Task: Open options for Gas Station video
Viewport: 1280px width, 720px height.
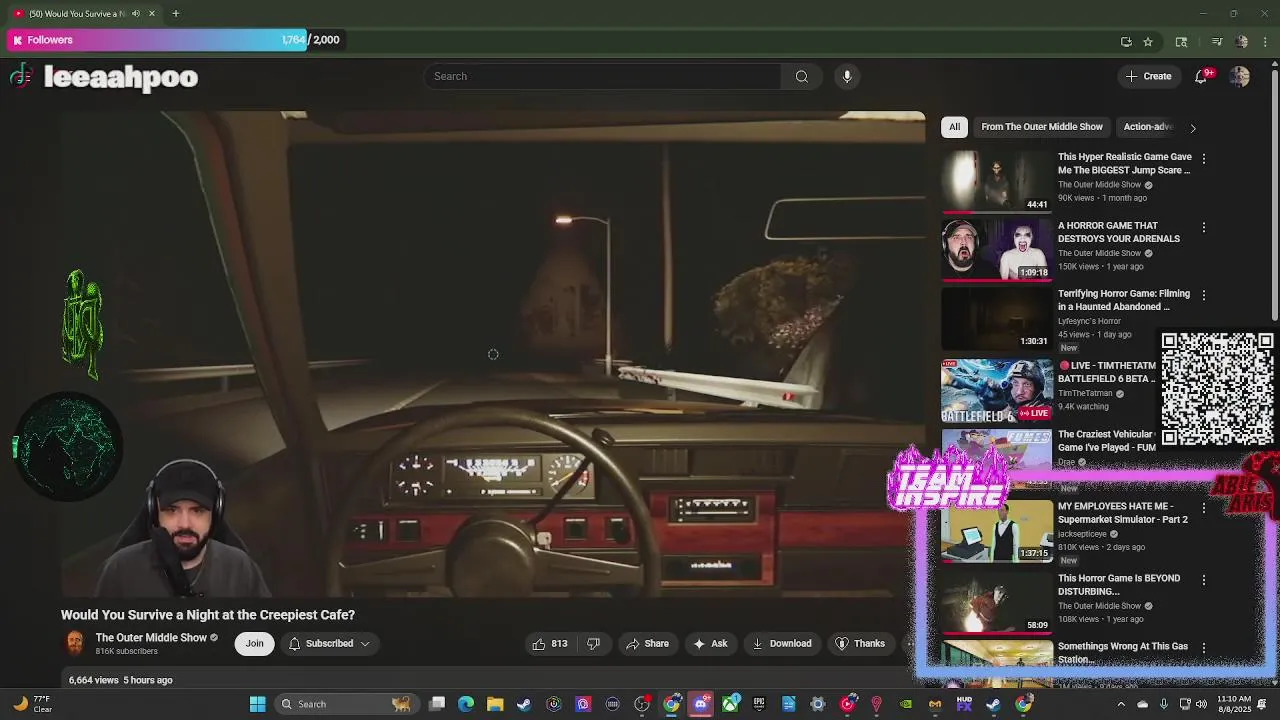Action: coord(1204,648)
